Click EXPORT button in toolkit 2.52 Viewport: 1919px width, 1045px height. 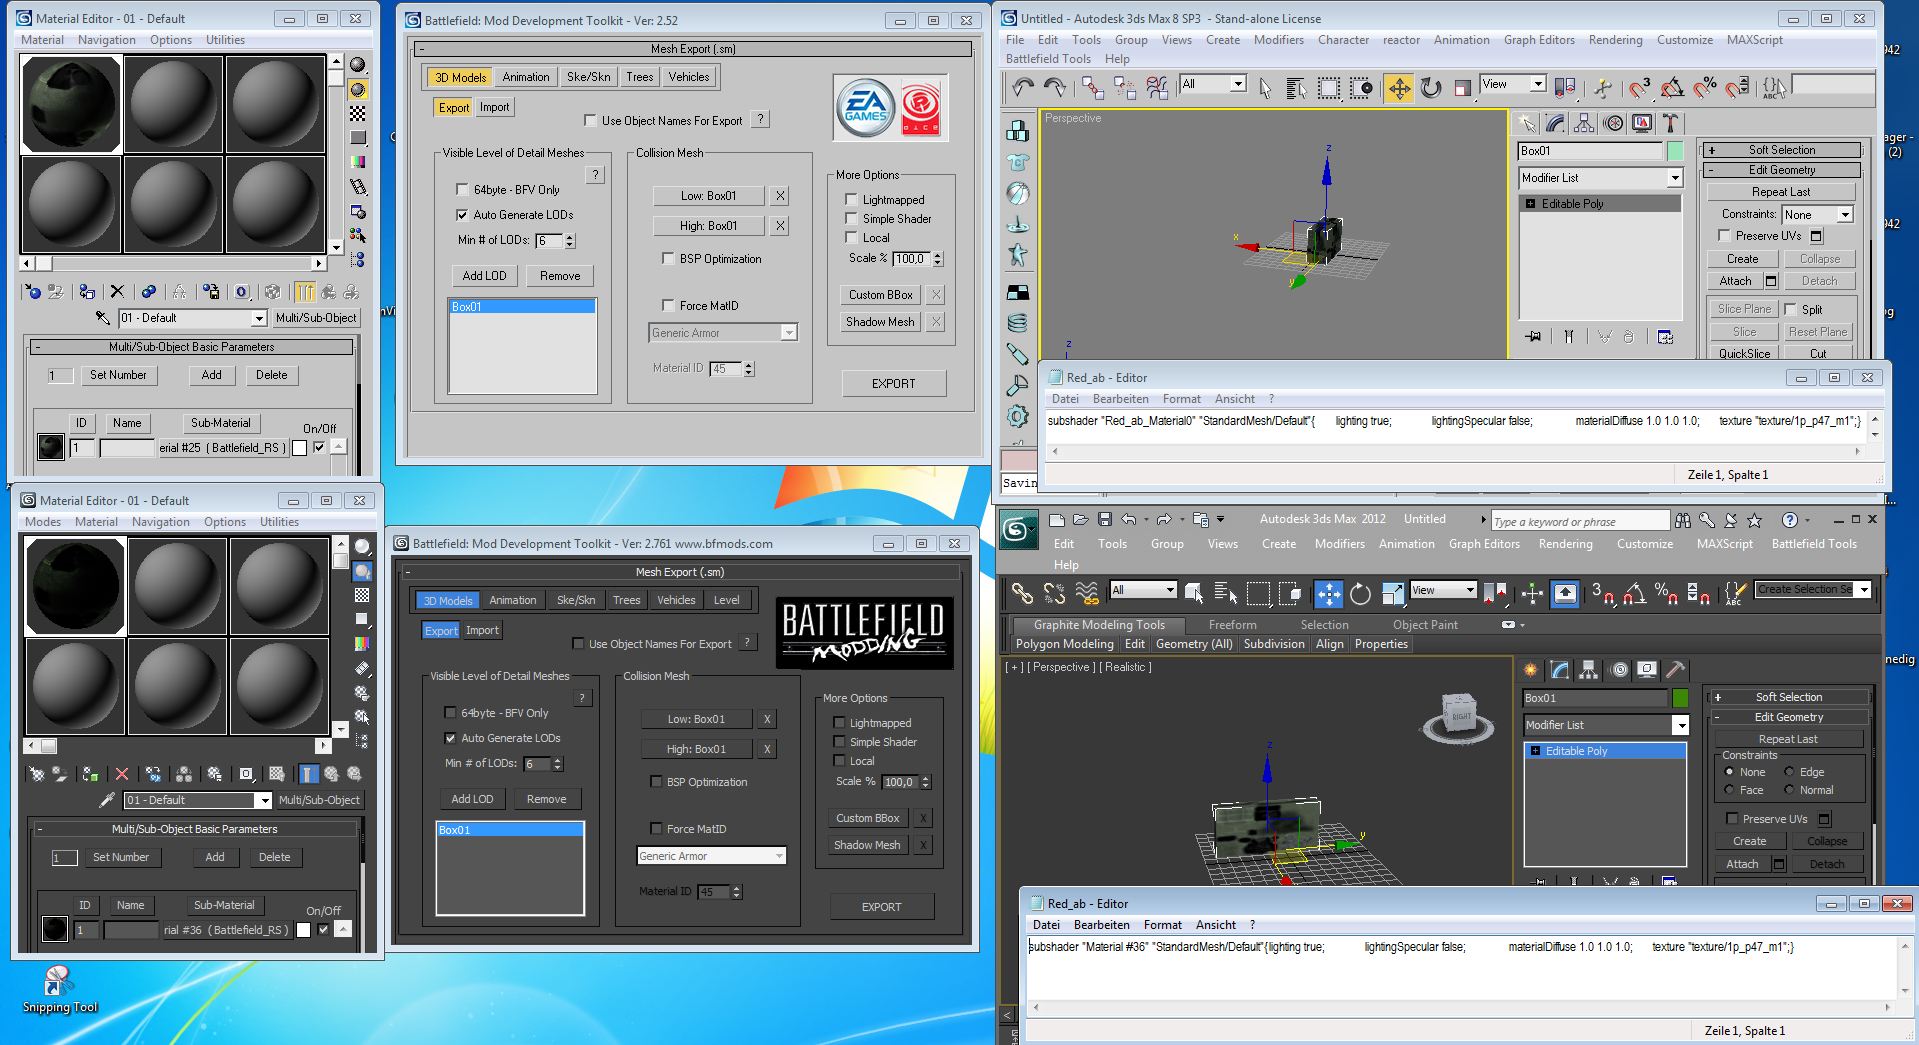893,384
